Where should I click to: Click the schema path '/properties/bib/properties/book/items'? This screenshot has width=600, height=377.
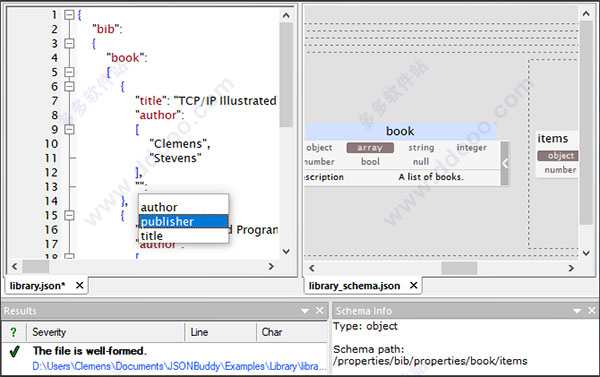pyautogui.click(x=430, y=361)
